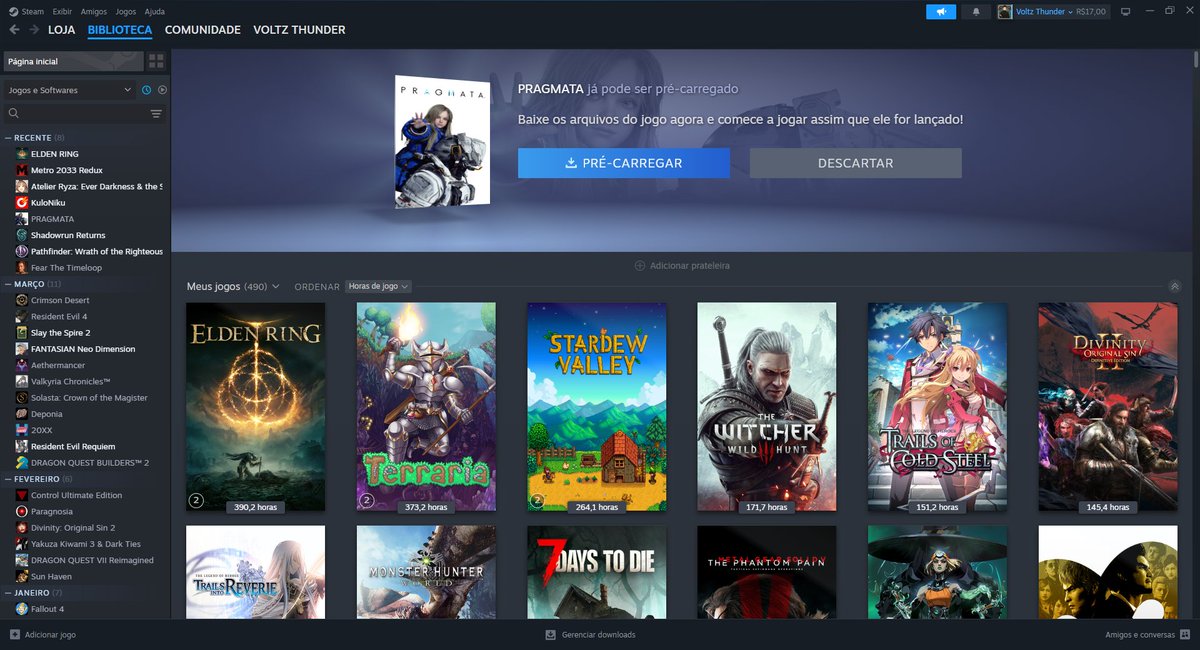
Task: Switch library to grid collections view
Action: [156, 61]
